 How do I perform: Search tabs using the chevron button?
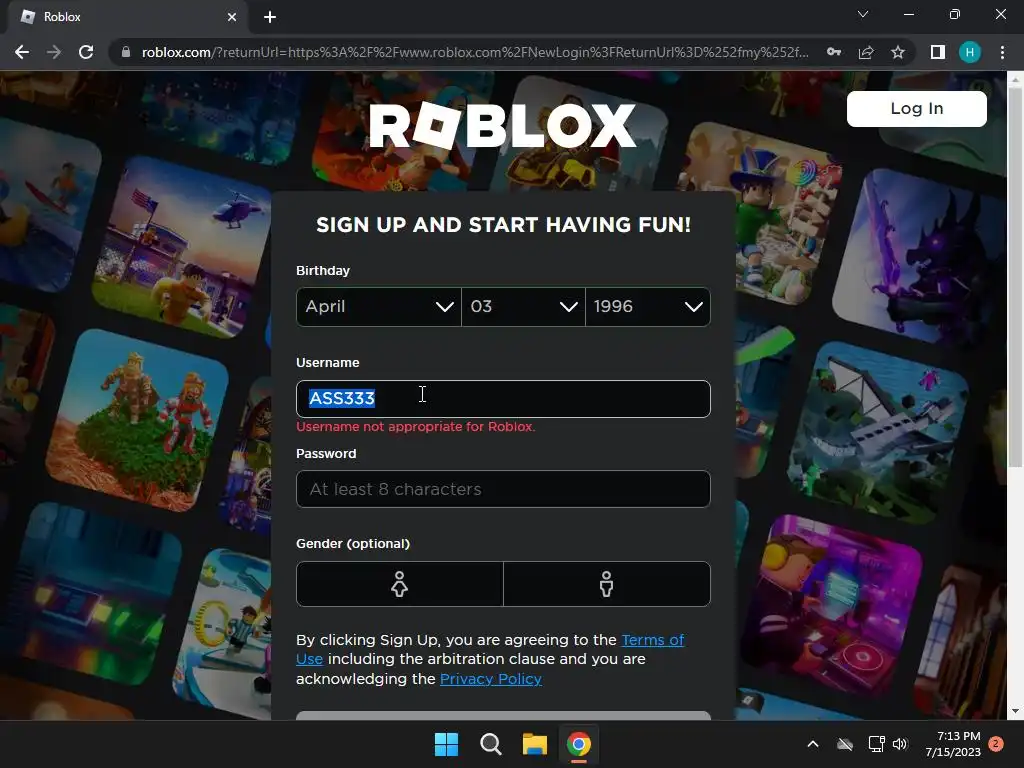tap(863, 14)
